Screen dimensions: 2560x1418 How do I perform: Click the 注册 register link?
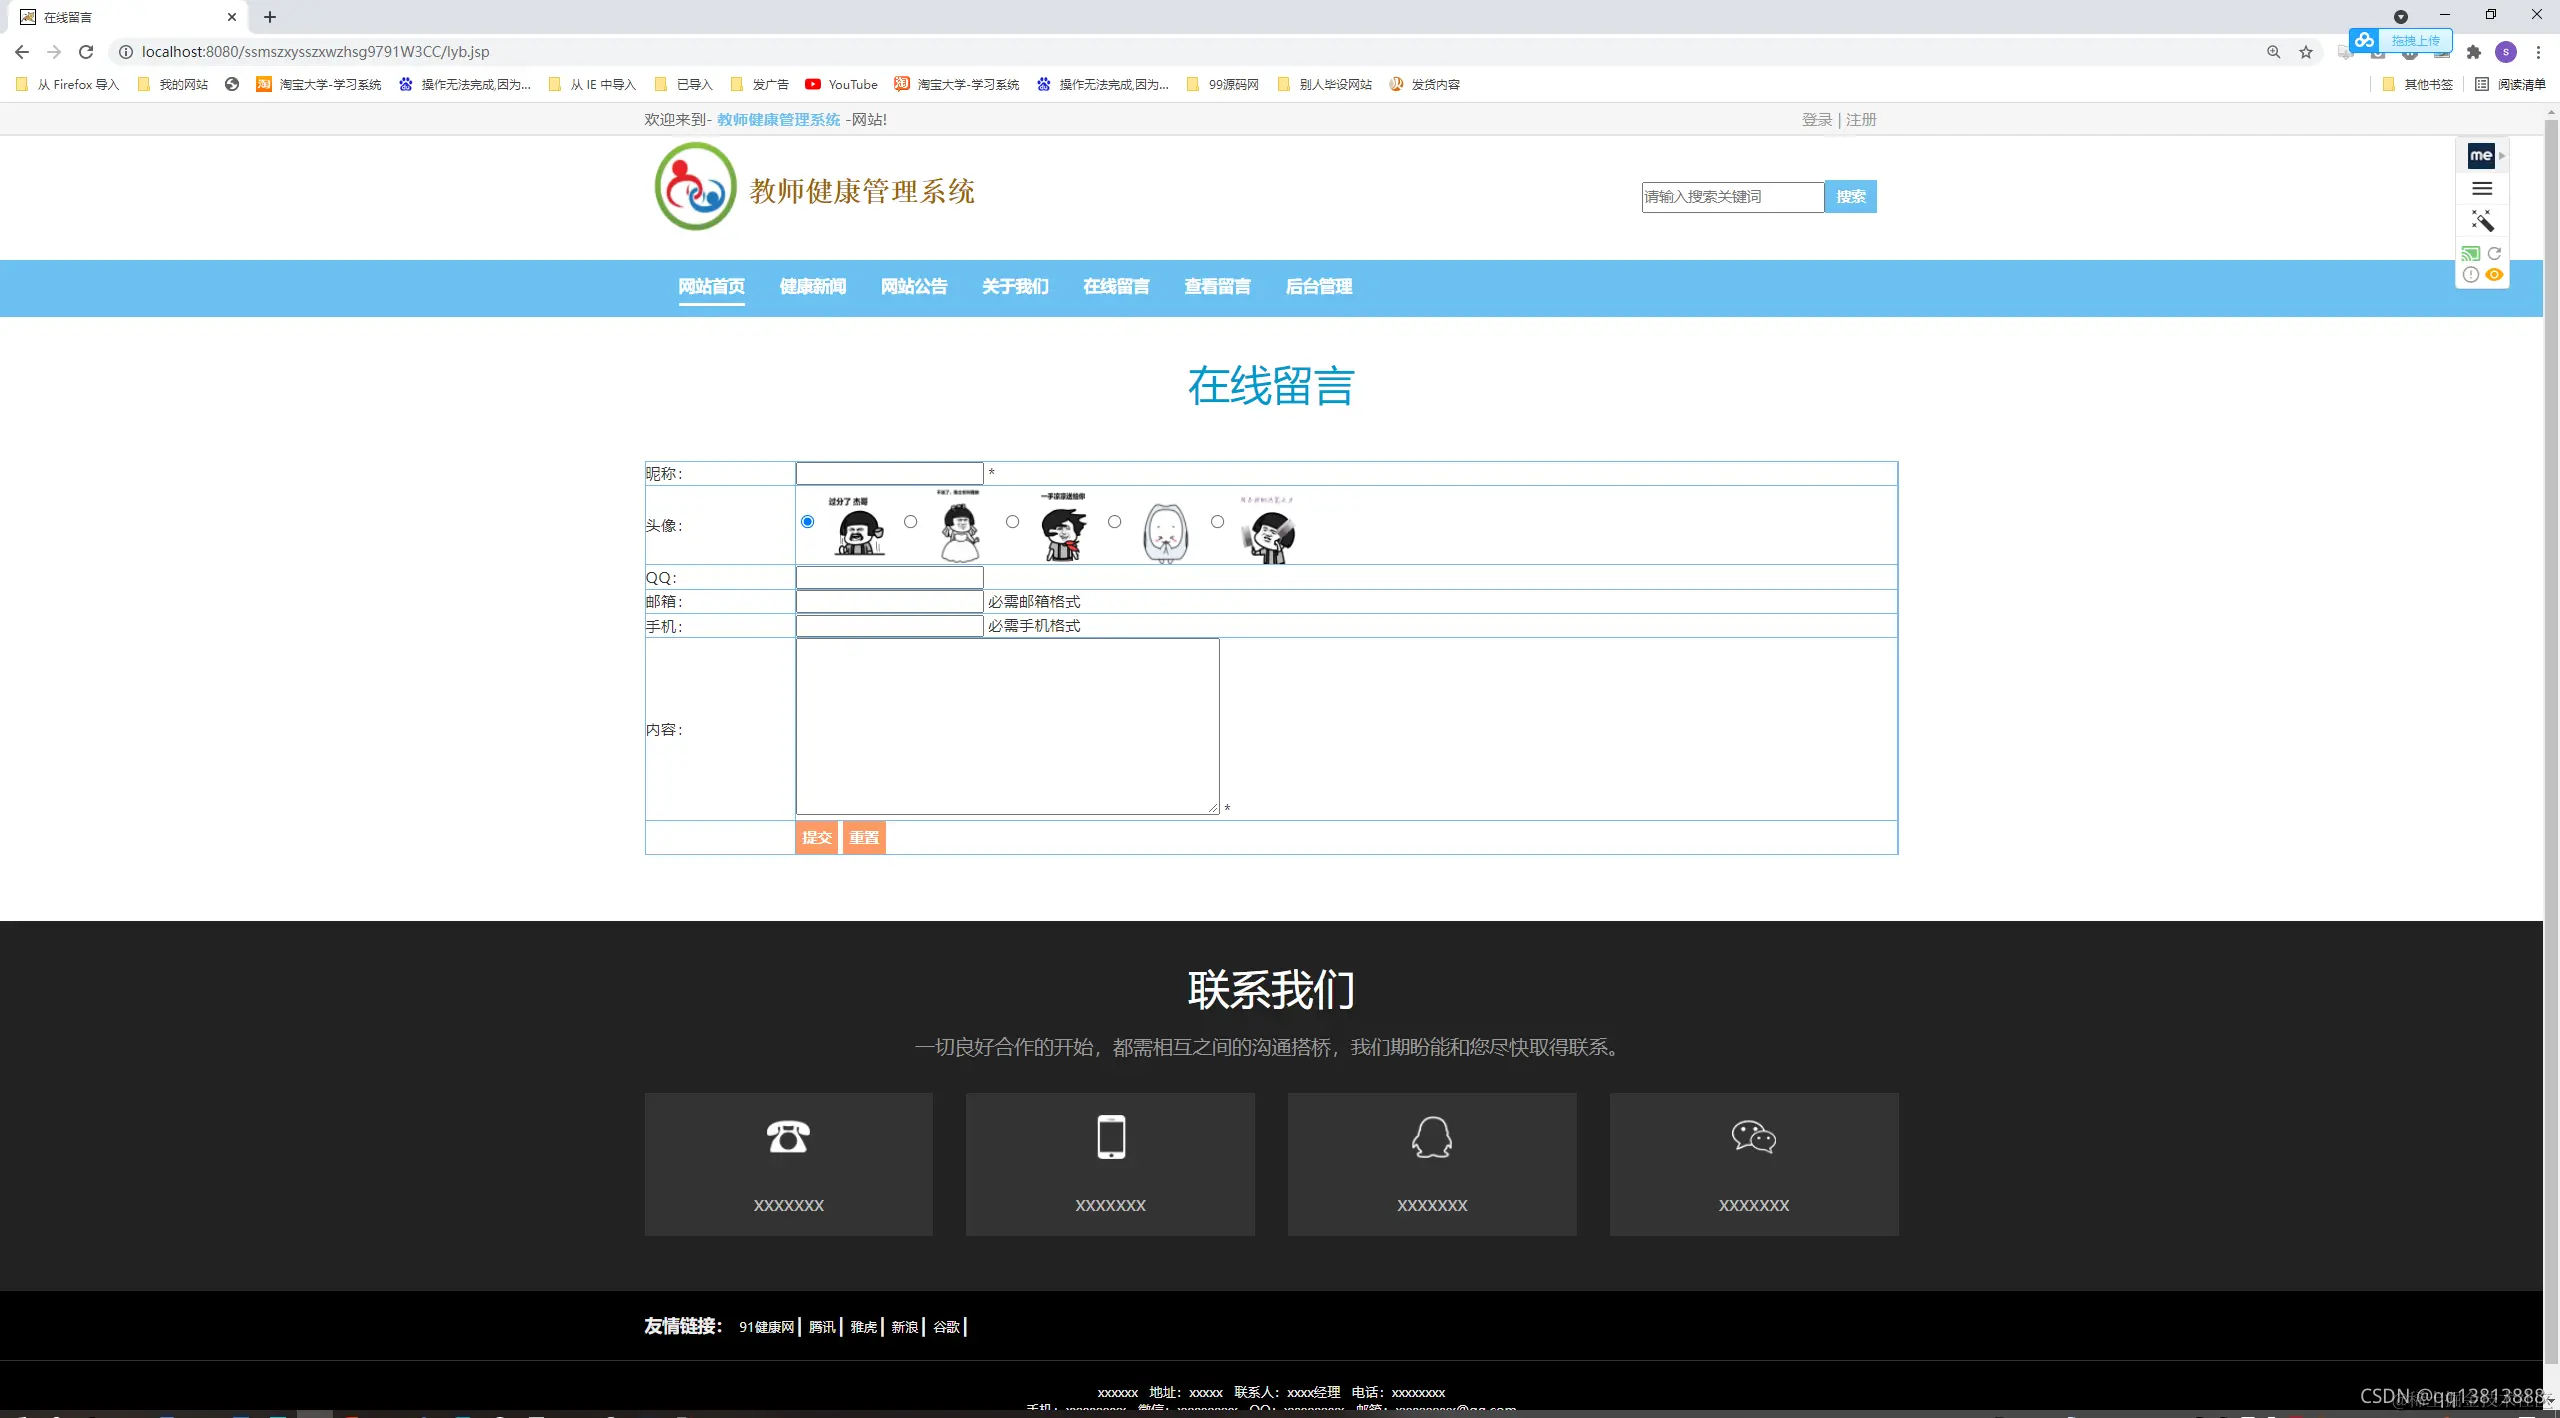coord(1861,120)
